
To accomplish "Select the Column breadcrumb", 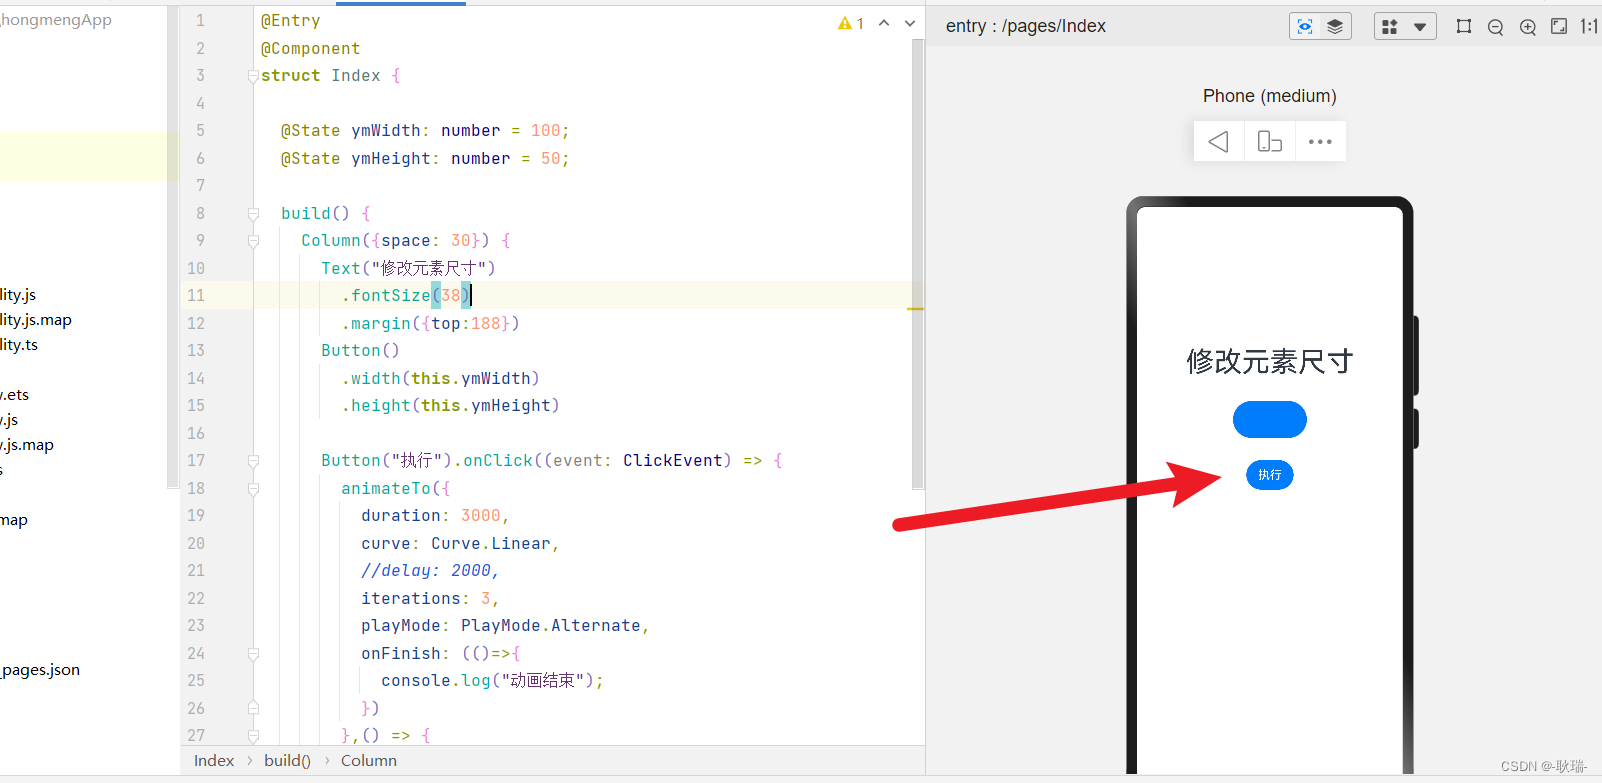I will tap(369, 761).
